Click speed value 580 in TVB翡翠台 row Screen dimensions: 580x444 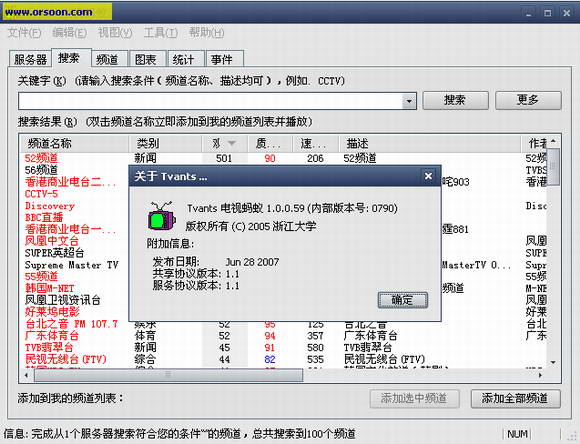[315, 348]
